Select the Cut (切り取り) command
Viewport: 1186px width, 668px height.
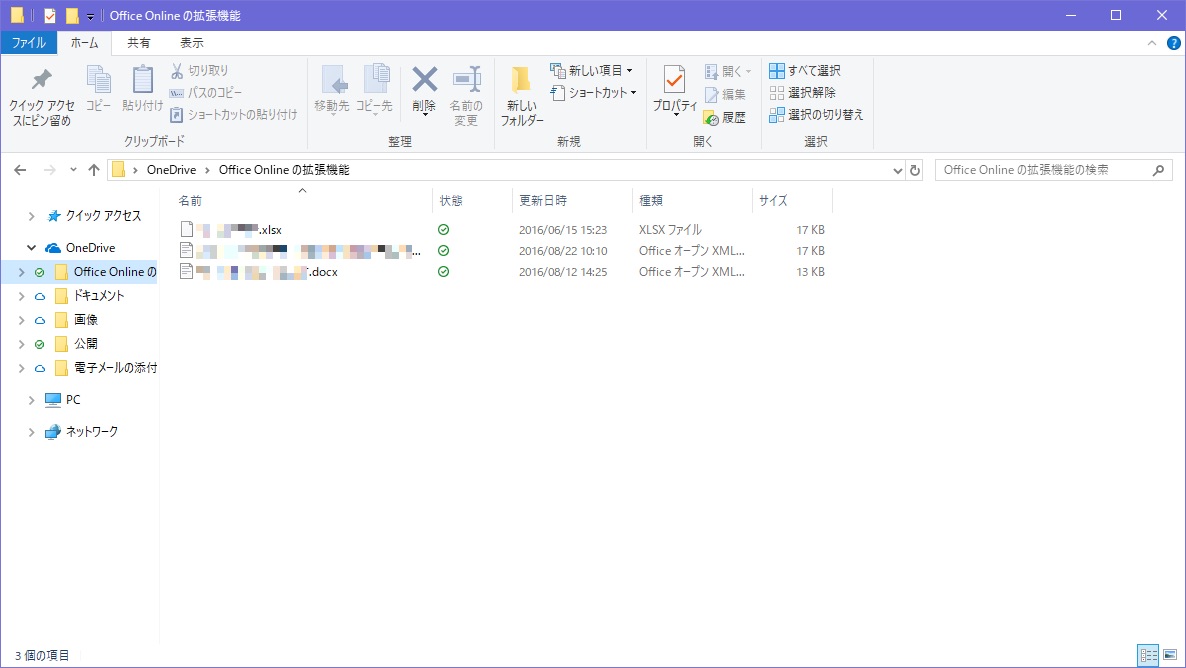(x=199, y=70)
